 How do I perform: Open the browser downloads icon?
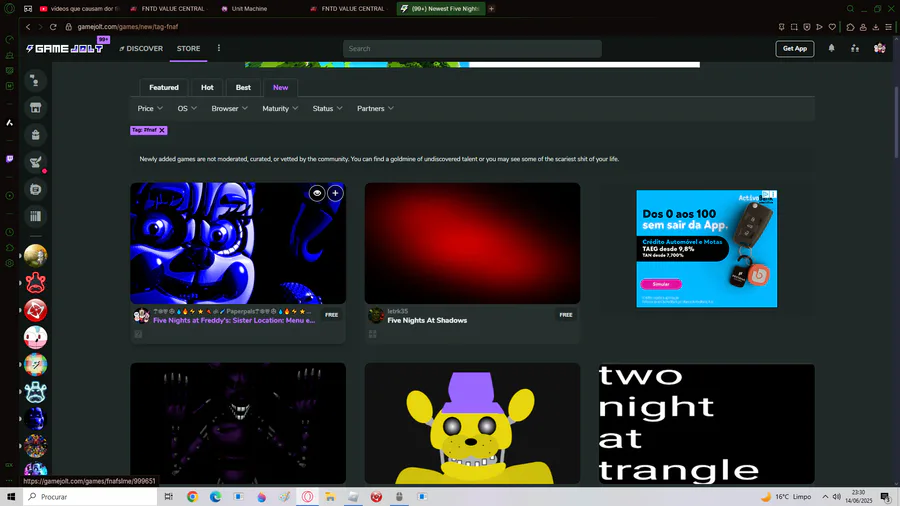pyautogui.click(x=875, y=26)
